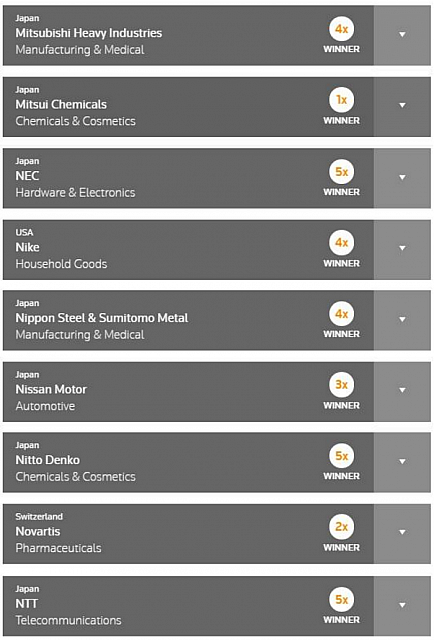Image resolution: width=434 pixels, height=640 pixels.
Task: Expand Nippon Steel & Sumitomo Metal arrow
Action: coord(402,320)
